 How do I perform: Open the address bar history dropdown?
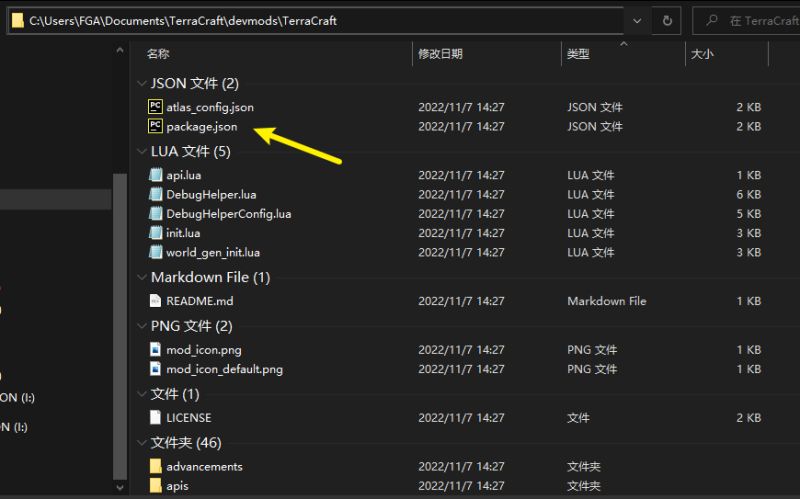(x=637, y=21)
